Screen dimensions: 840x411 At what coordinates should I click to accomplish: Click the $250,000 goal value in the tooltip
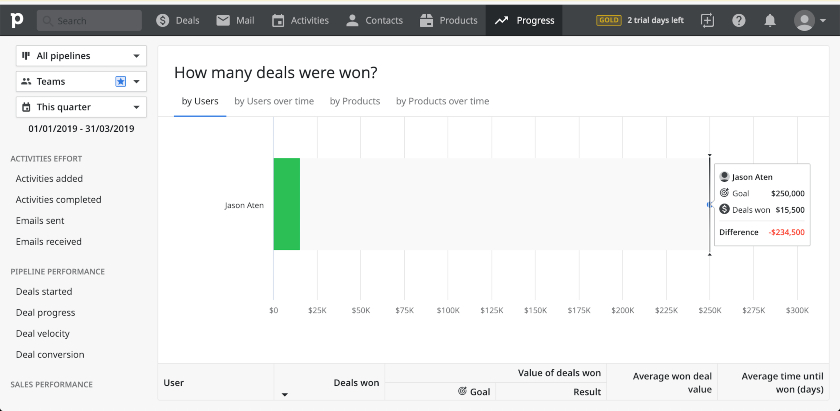click(x=788, y=193)
